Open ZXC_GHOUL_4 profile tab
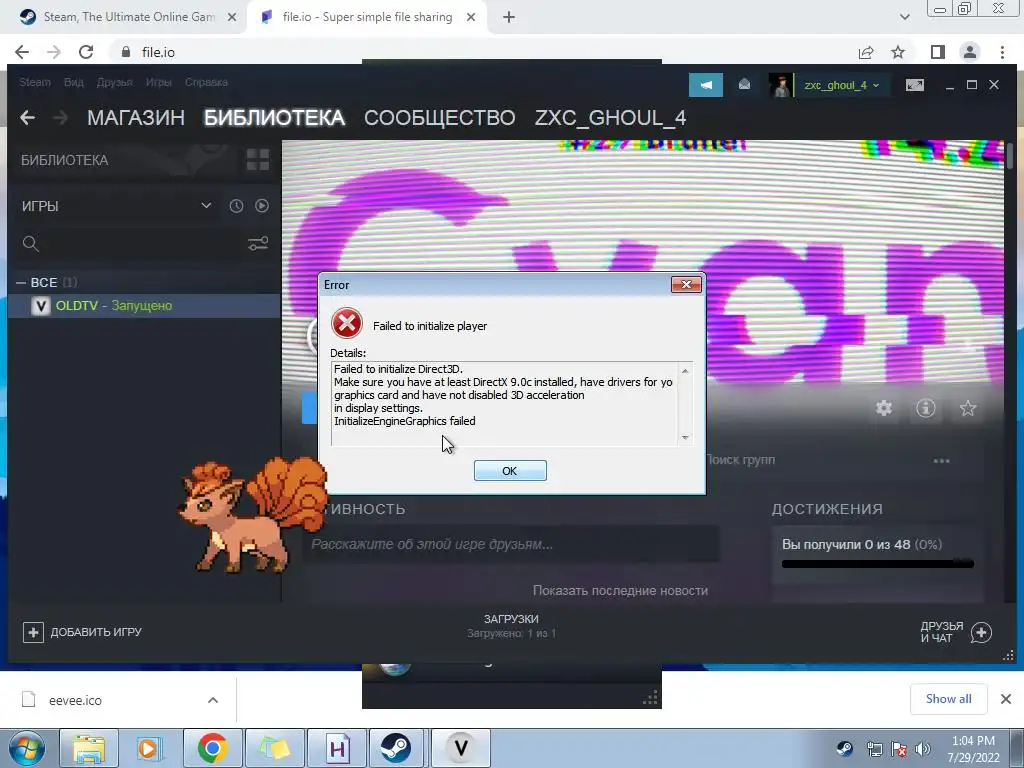1024x768 pixels. pos(610,118)
